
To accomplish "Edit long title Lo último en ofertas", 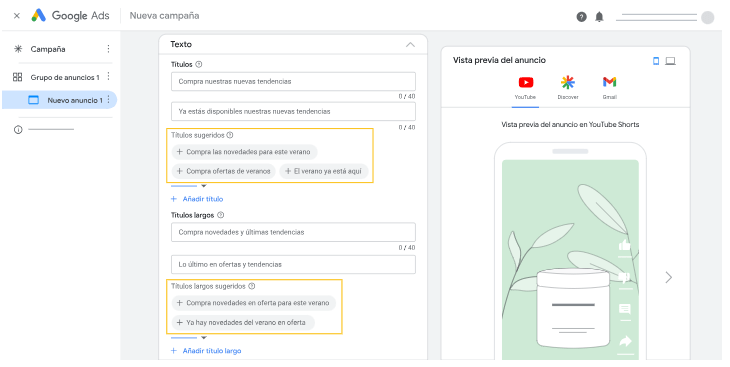I will [x=293, y=264].
